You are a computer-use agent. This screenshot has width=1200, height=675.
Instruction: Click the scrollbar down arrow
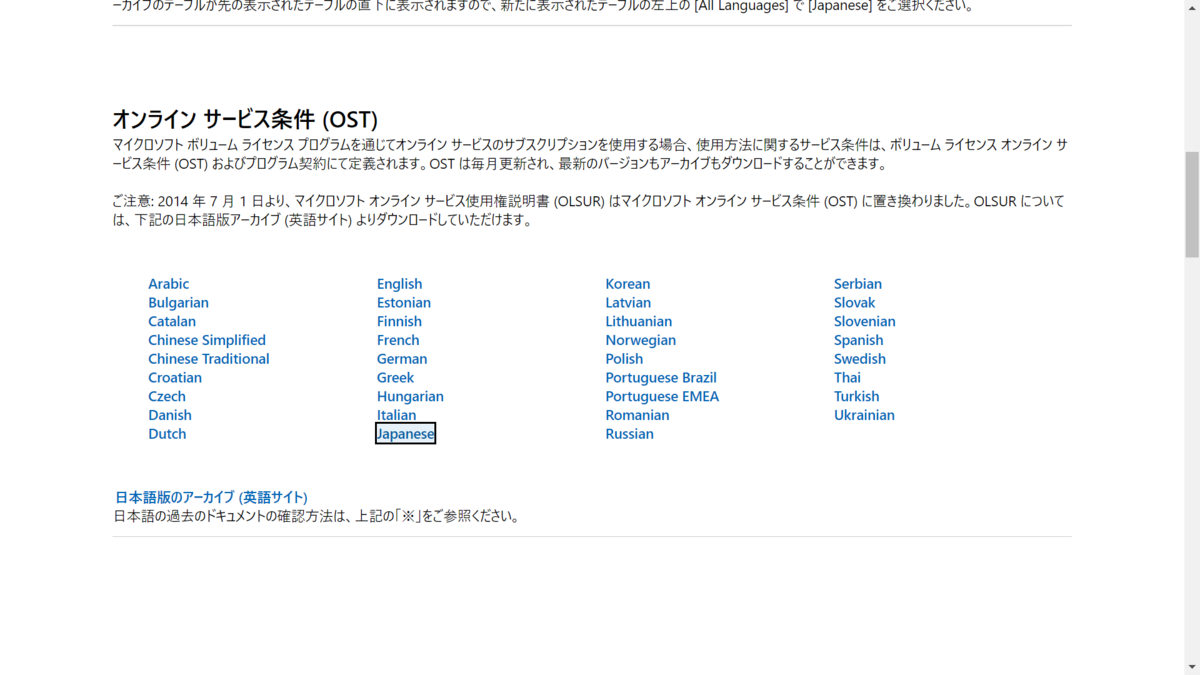pos(1191,667)
